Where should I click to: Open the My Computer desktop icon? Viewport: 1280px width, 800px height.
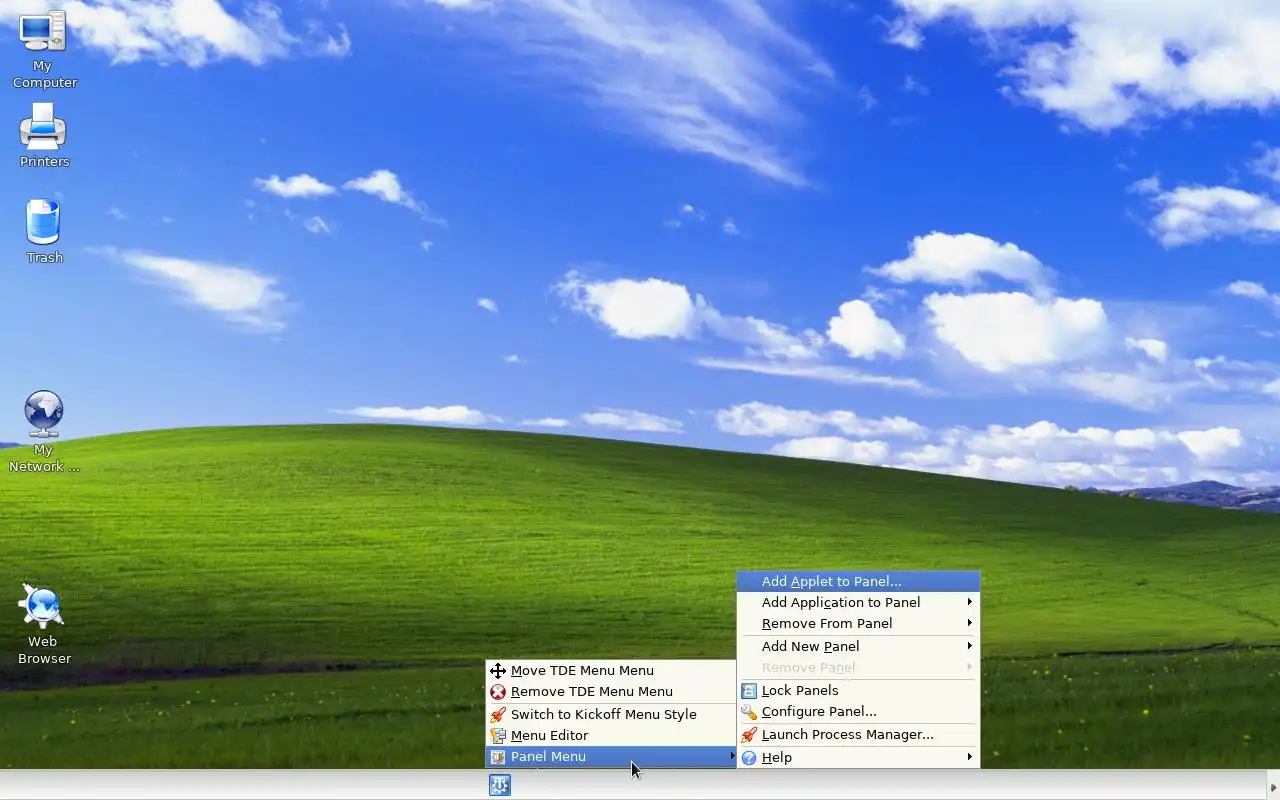43,50
